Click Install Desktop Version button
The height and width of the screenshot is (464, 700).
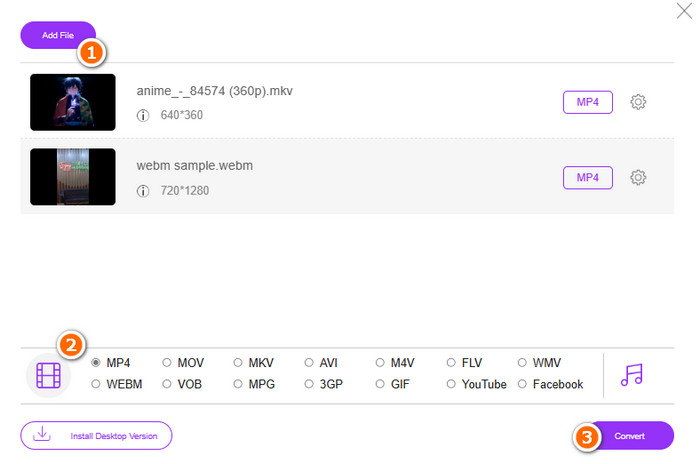pos(96,436)
